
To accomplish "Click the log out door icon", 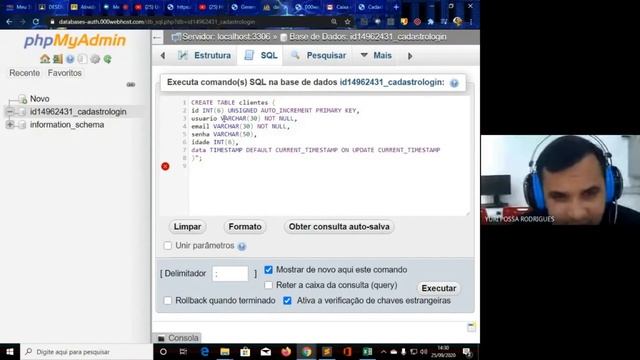I will coord(58,59).
